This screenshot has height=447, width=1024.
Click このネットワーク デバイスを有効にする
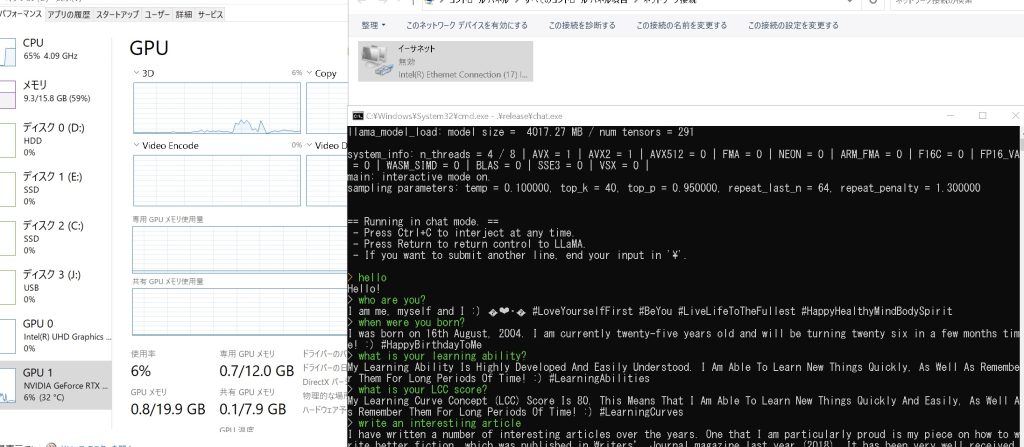tap(466, 25)
